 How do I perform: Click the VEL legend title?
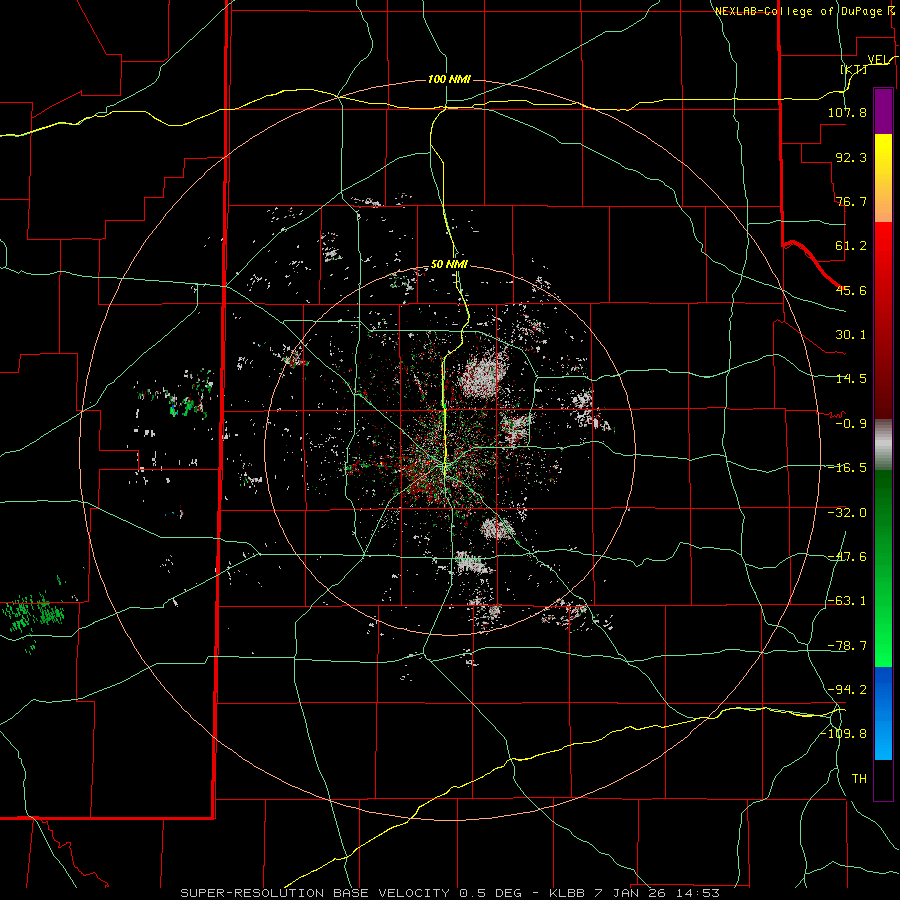click(878, 59)
